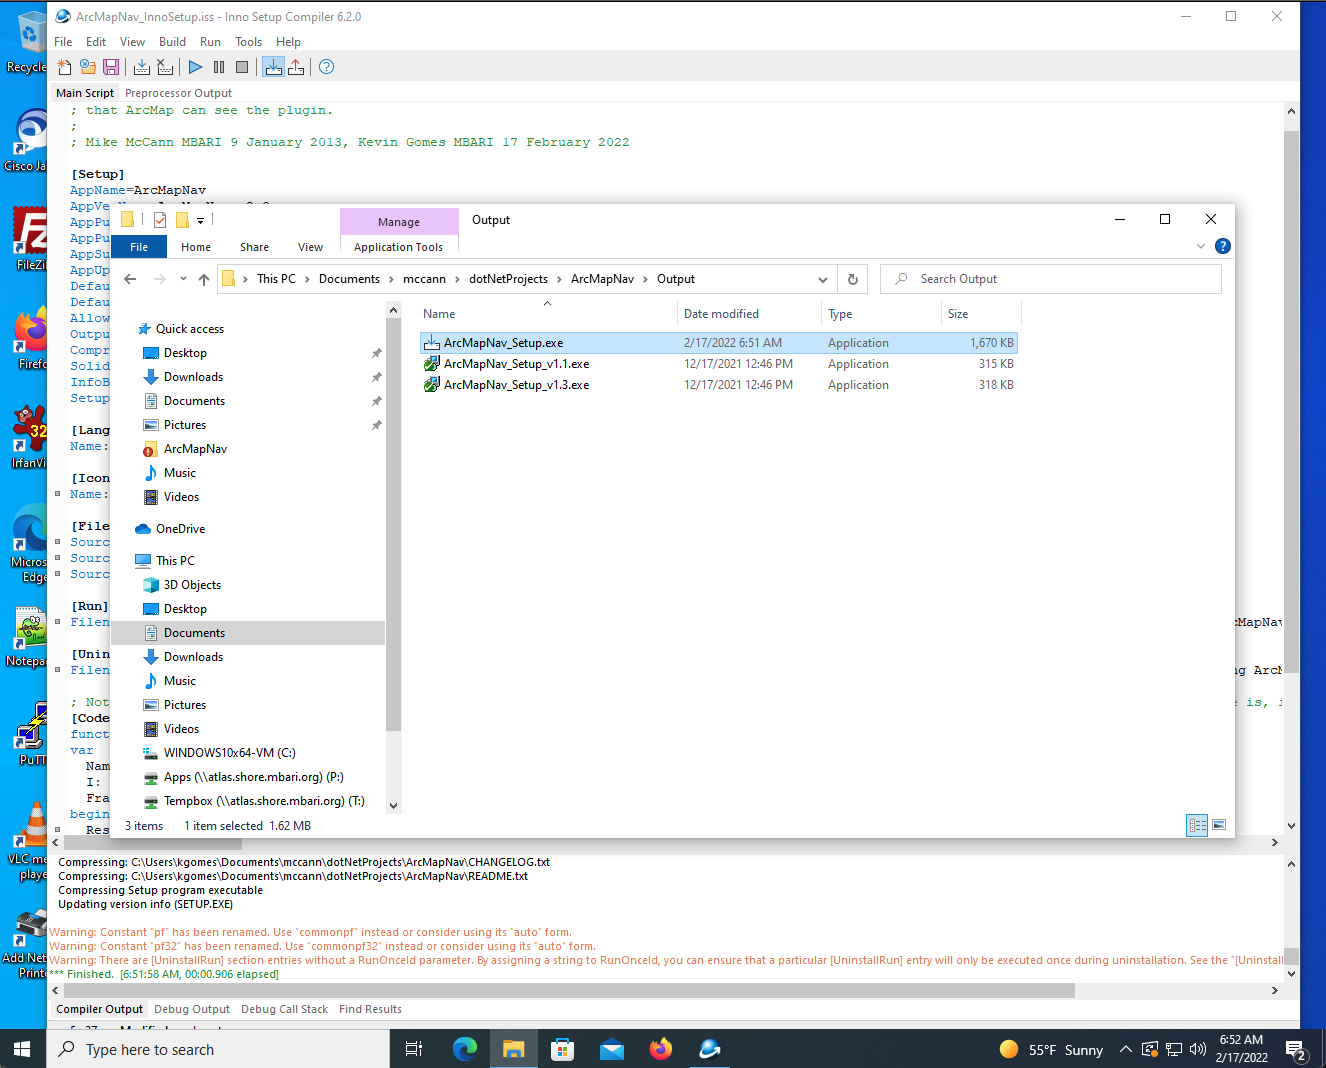The height and width of the screenshot is (1068, 1326).
Task: Switch to Preprocessor Output tab
Action: 178,93
